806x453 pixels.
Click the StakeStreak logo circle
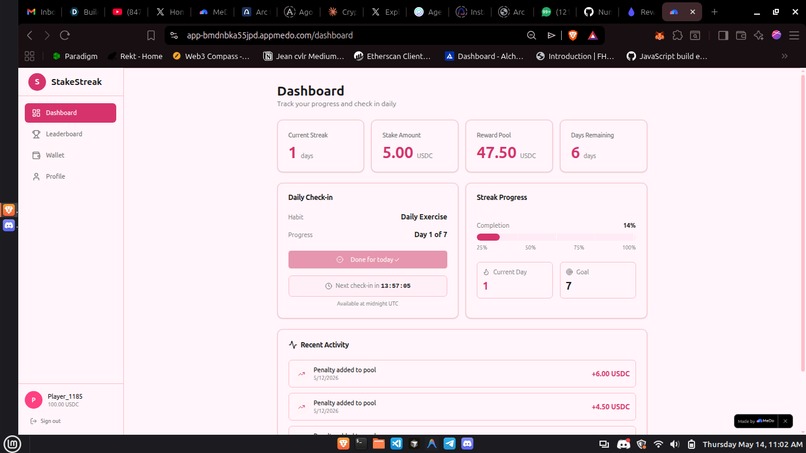(x=37, y=82)
